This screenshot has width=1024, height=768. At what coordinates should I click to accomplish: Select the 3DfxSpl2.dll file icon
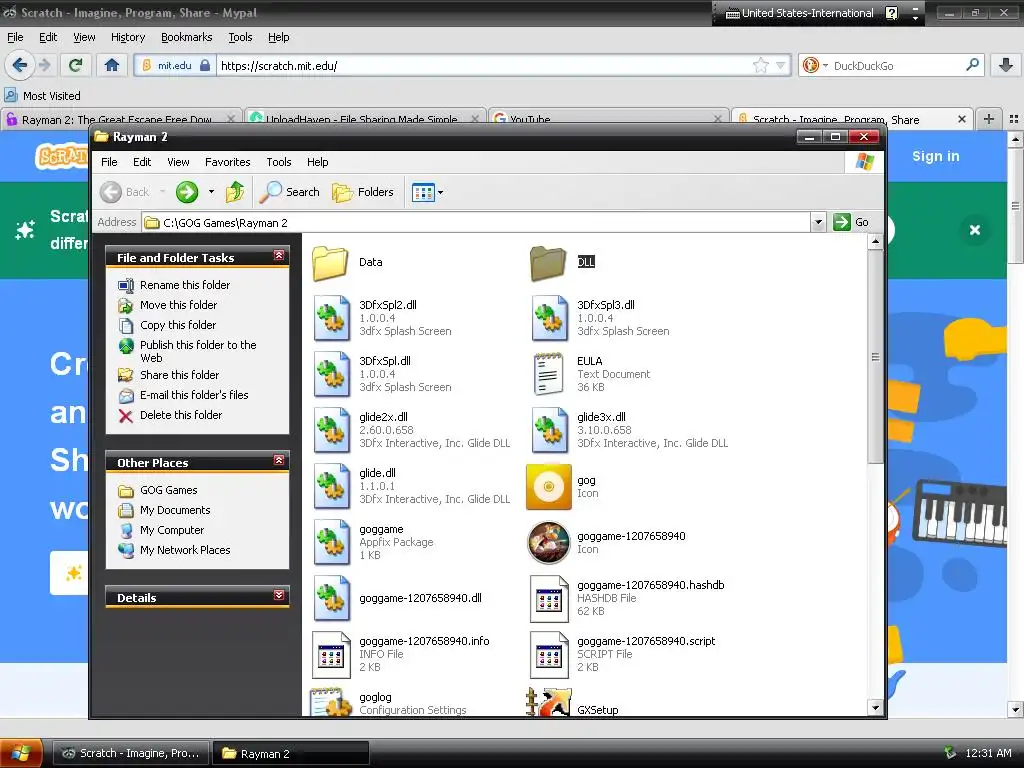[331, 318]
